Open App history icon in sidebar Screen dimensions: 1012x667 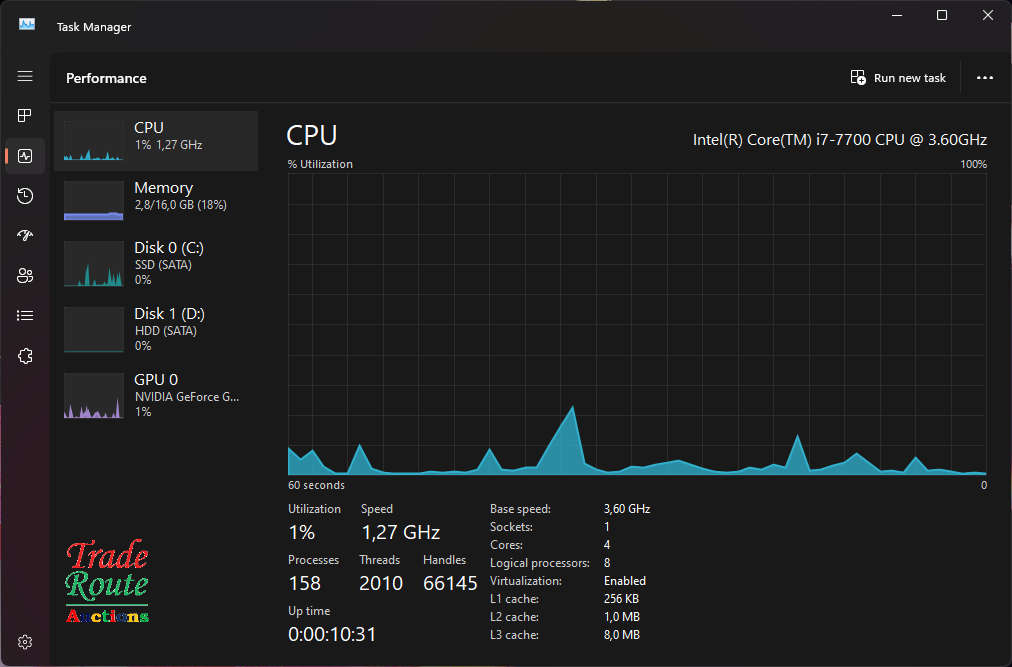[x=25, y=196]
